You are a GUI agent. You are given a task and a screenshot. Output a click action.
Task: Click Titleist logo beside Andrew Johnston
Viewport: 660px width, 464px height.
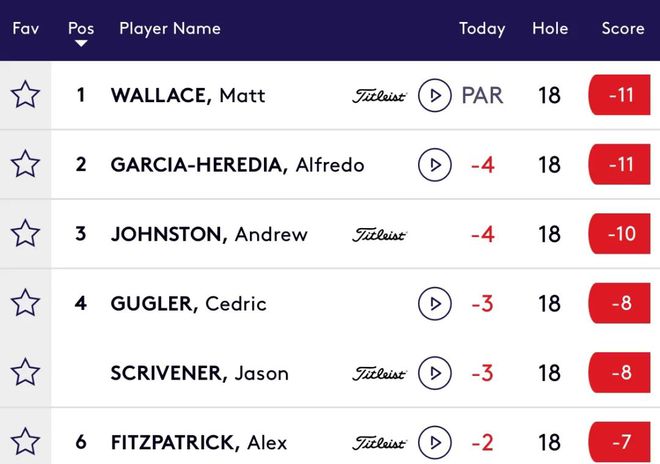click(x=379, y=235)
